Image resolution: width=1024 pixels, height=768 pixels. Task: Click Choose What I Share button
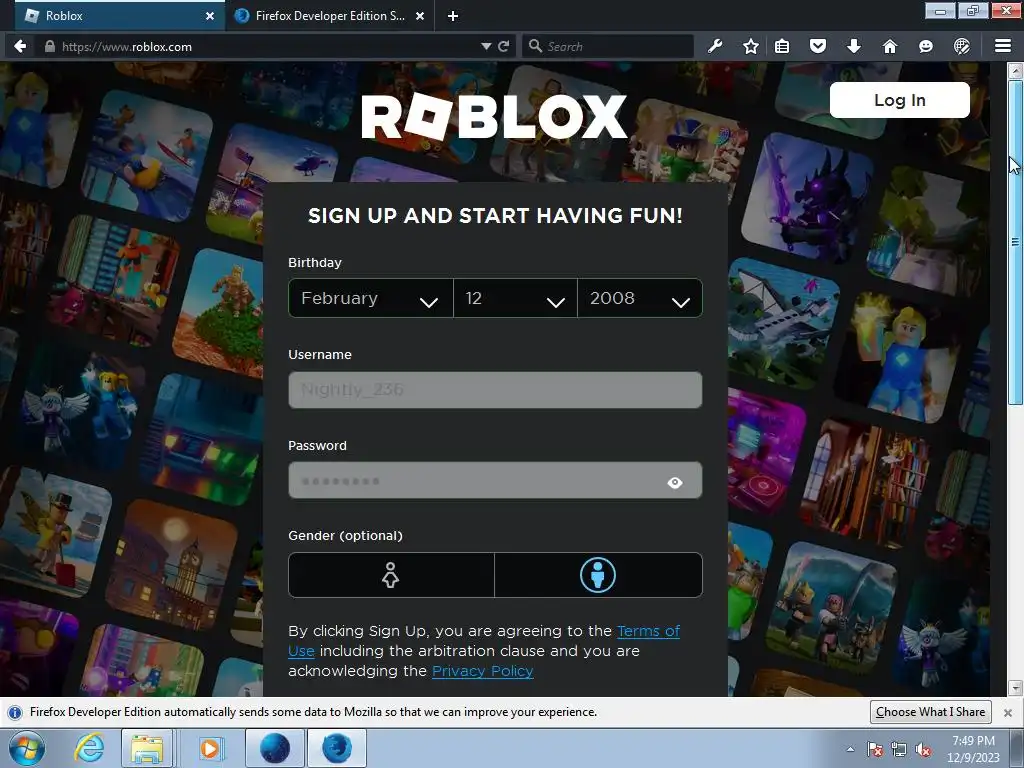point(931,712)
